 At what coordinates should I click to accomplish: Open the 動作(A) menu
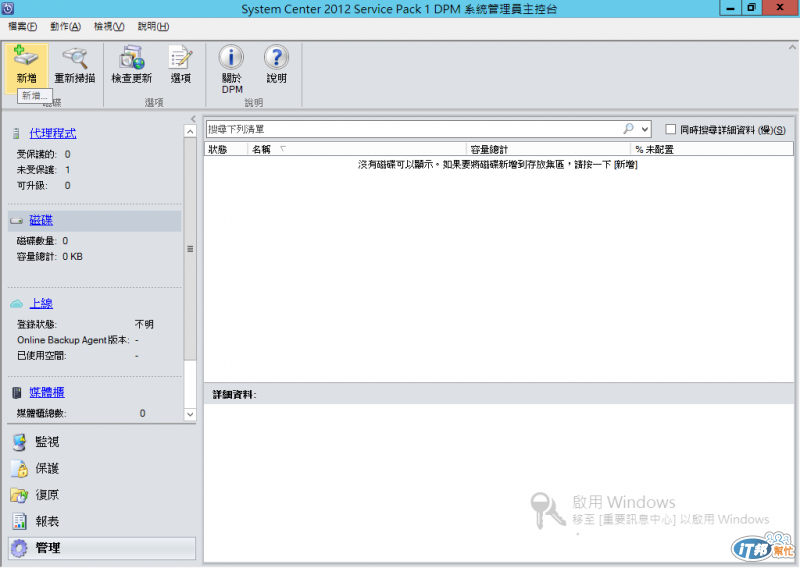coord(65,27)
